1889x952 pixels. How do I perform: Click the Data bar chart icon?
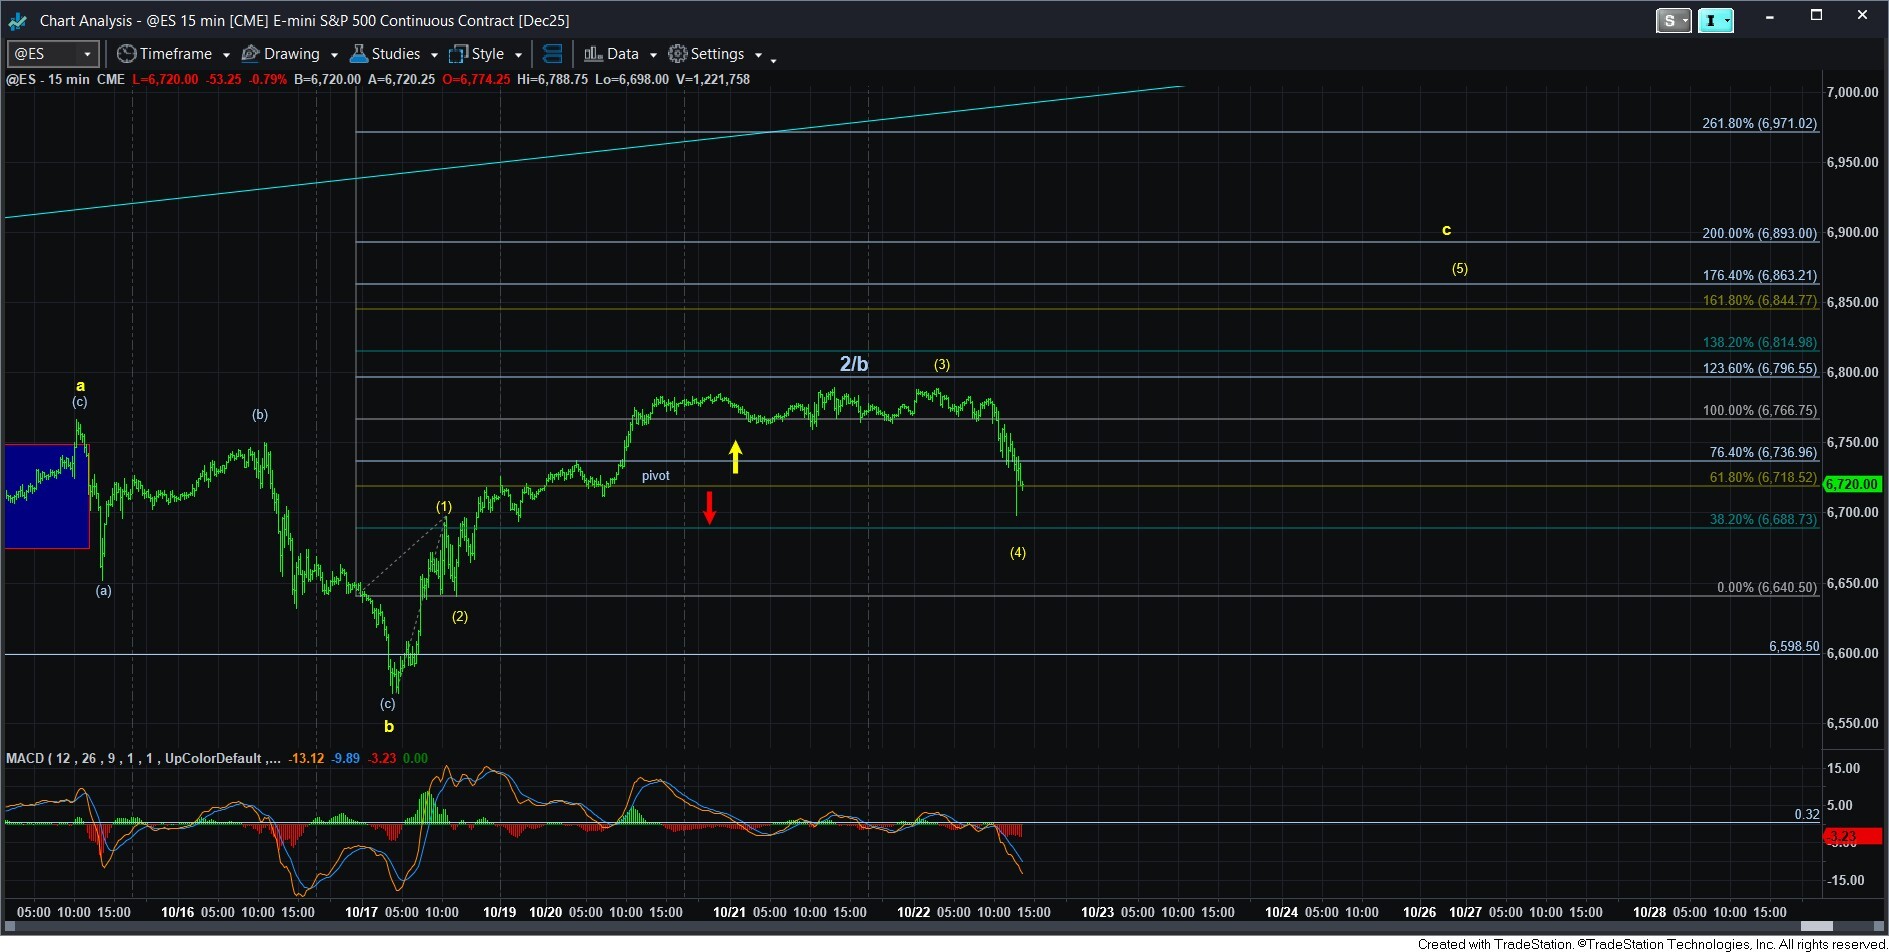click(x=593, y=54)
